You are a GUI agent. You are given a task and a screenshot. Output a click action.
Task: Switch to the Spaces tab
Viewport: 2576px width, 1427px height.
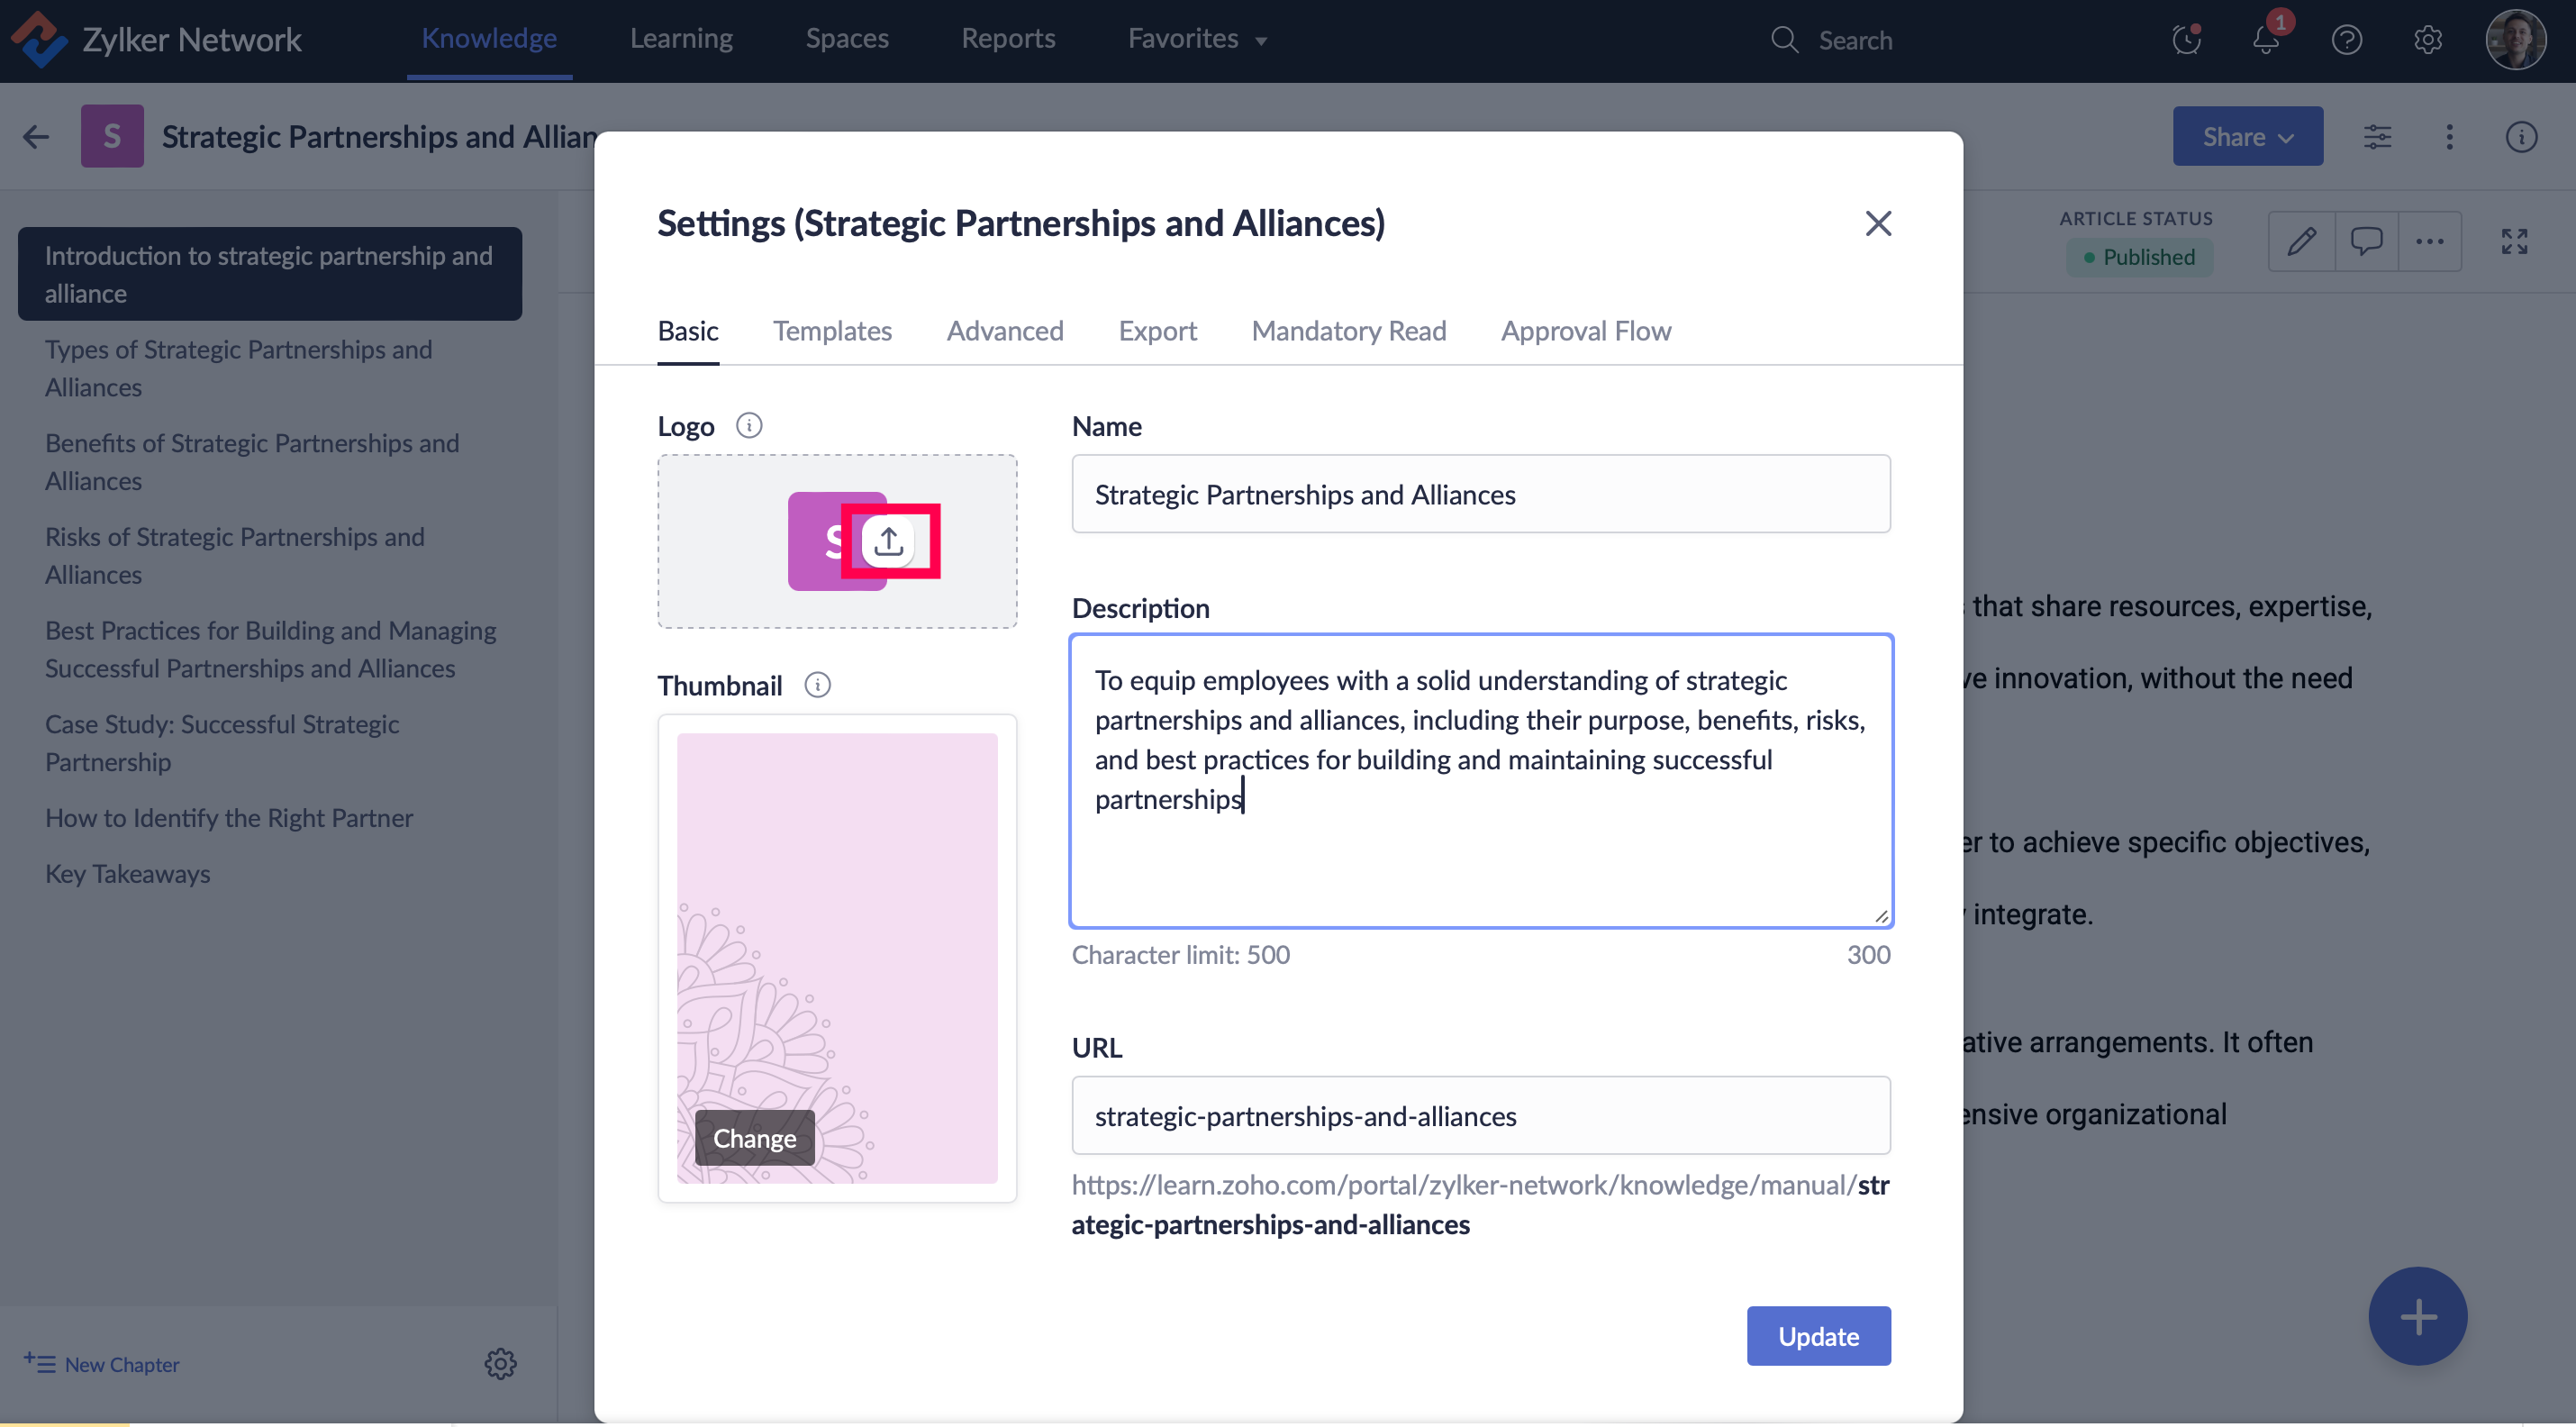pyautogui.click(x=847, y=38)
